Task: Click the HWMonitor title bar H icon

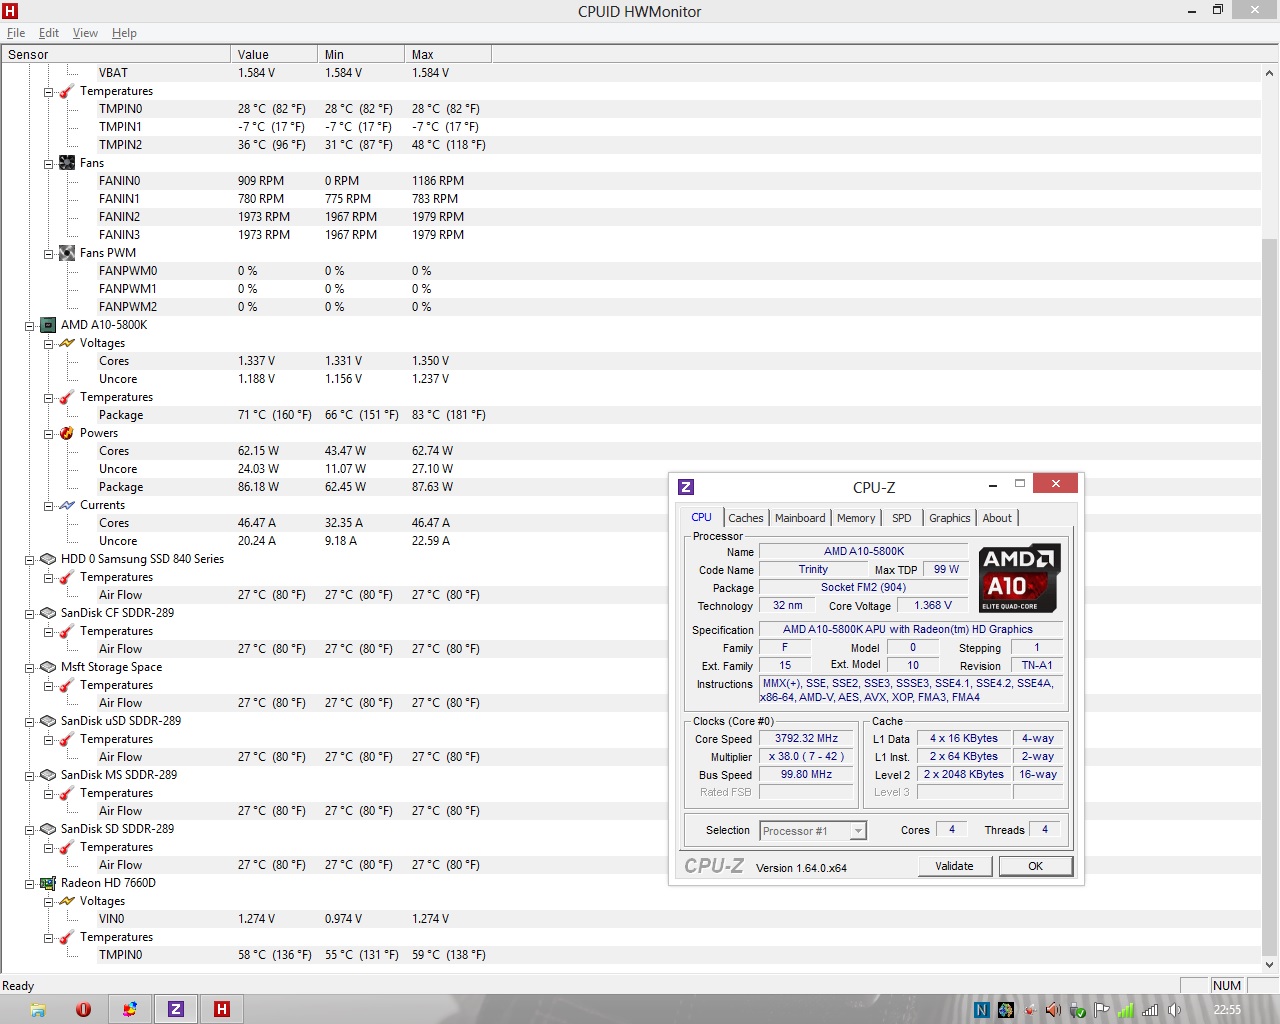Action: 11,12
